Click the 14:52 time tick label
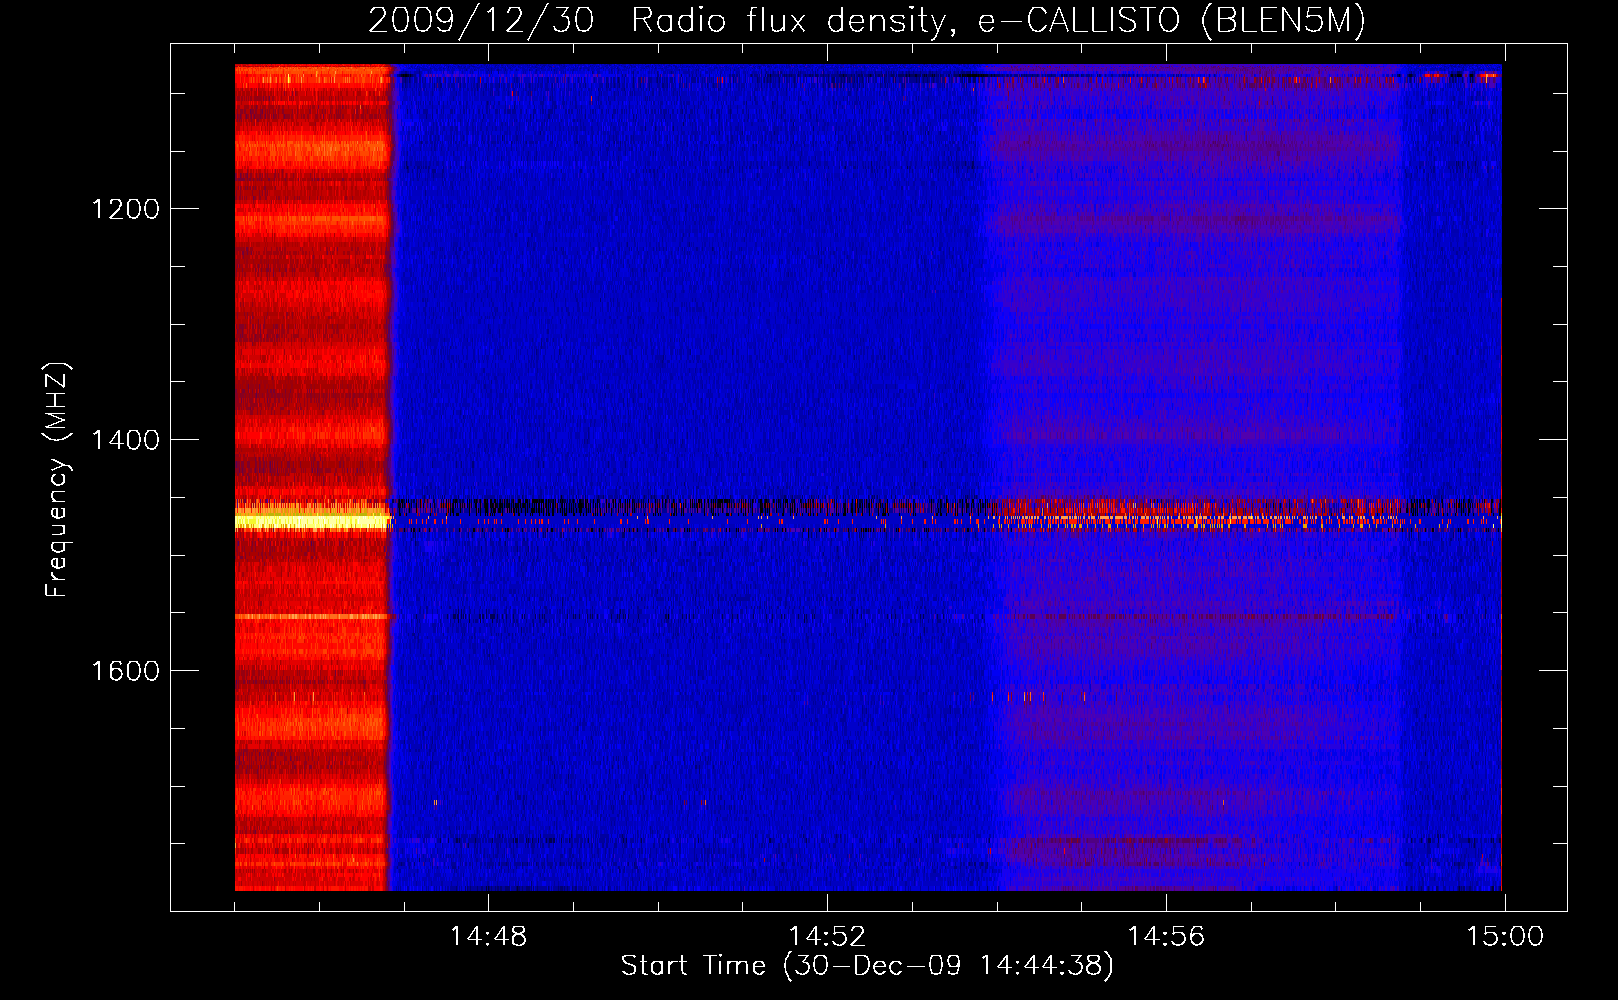Image resolution: width=1618 pixels, height=1000 pixels. click(x=827, y=937)
